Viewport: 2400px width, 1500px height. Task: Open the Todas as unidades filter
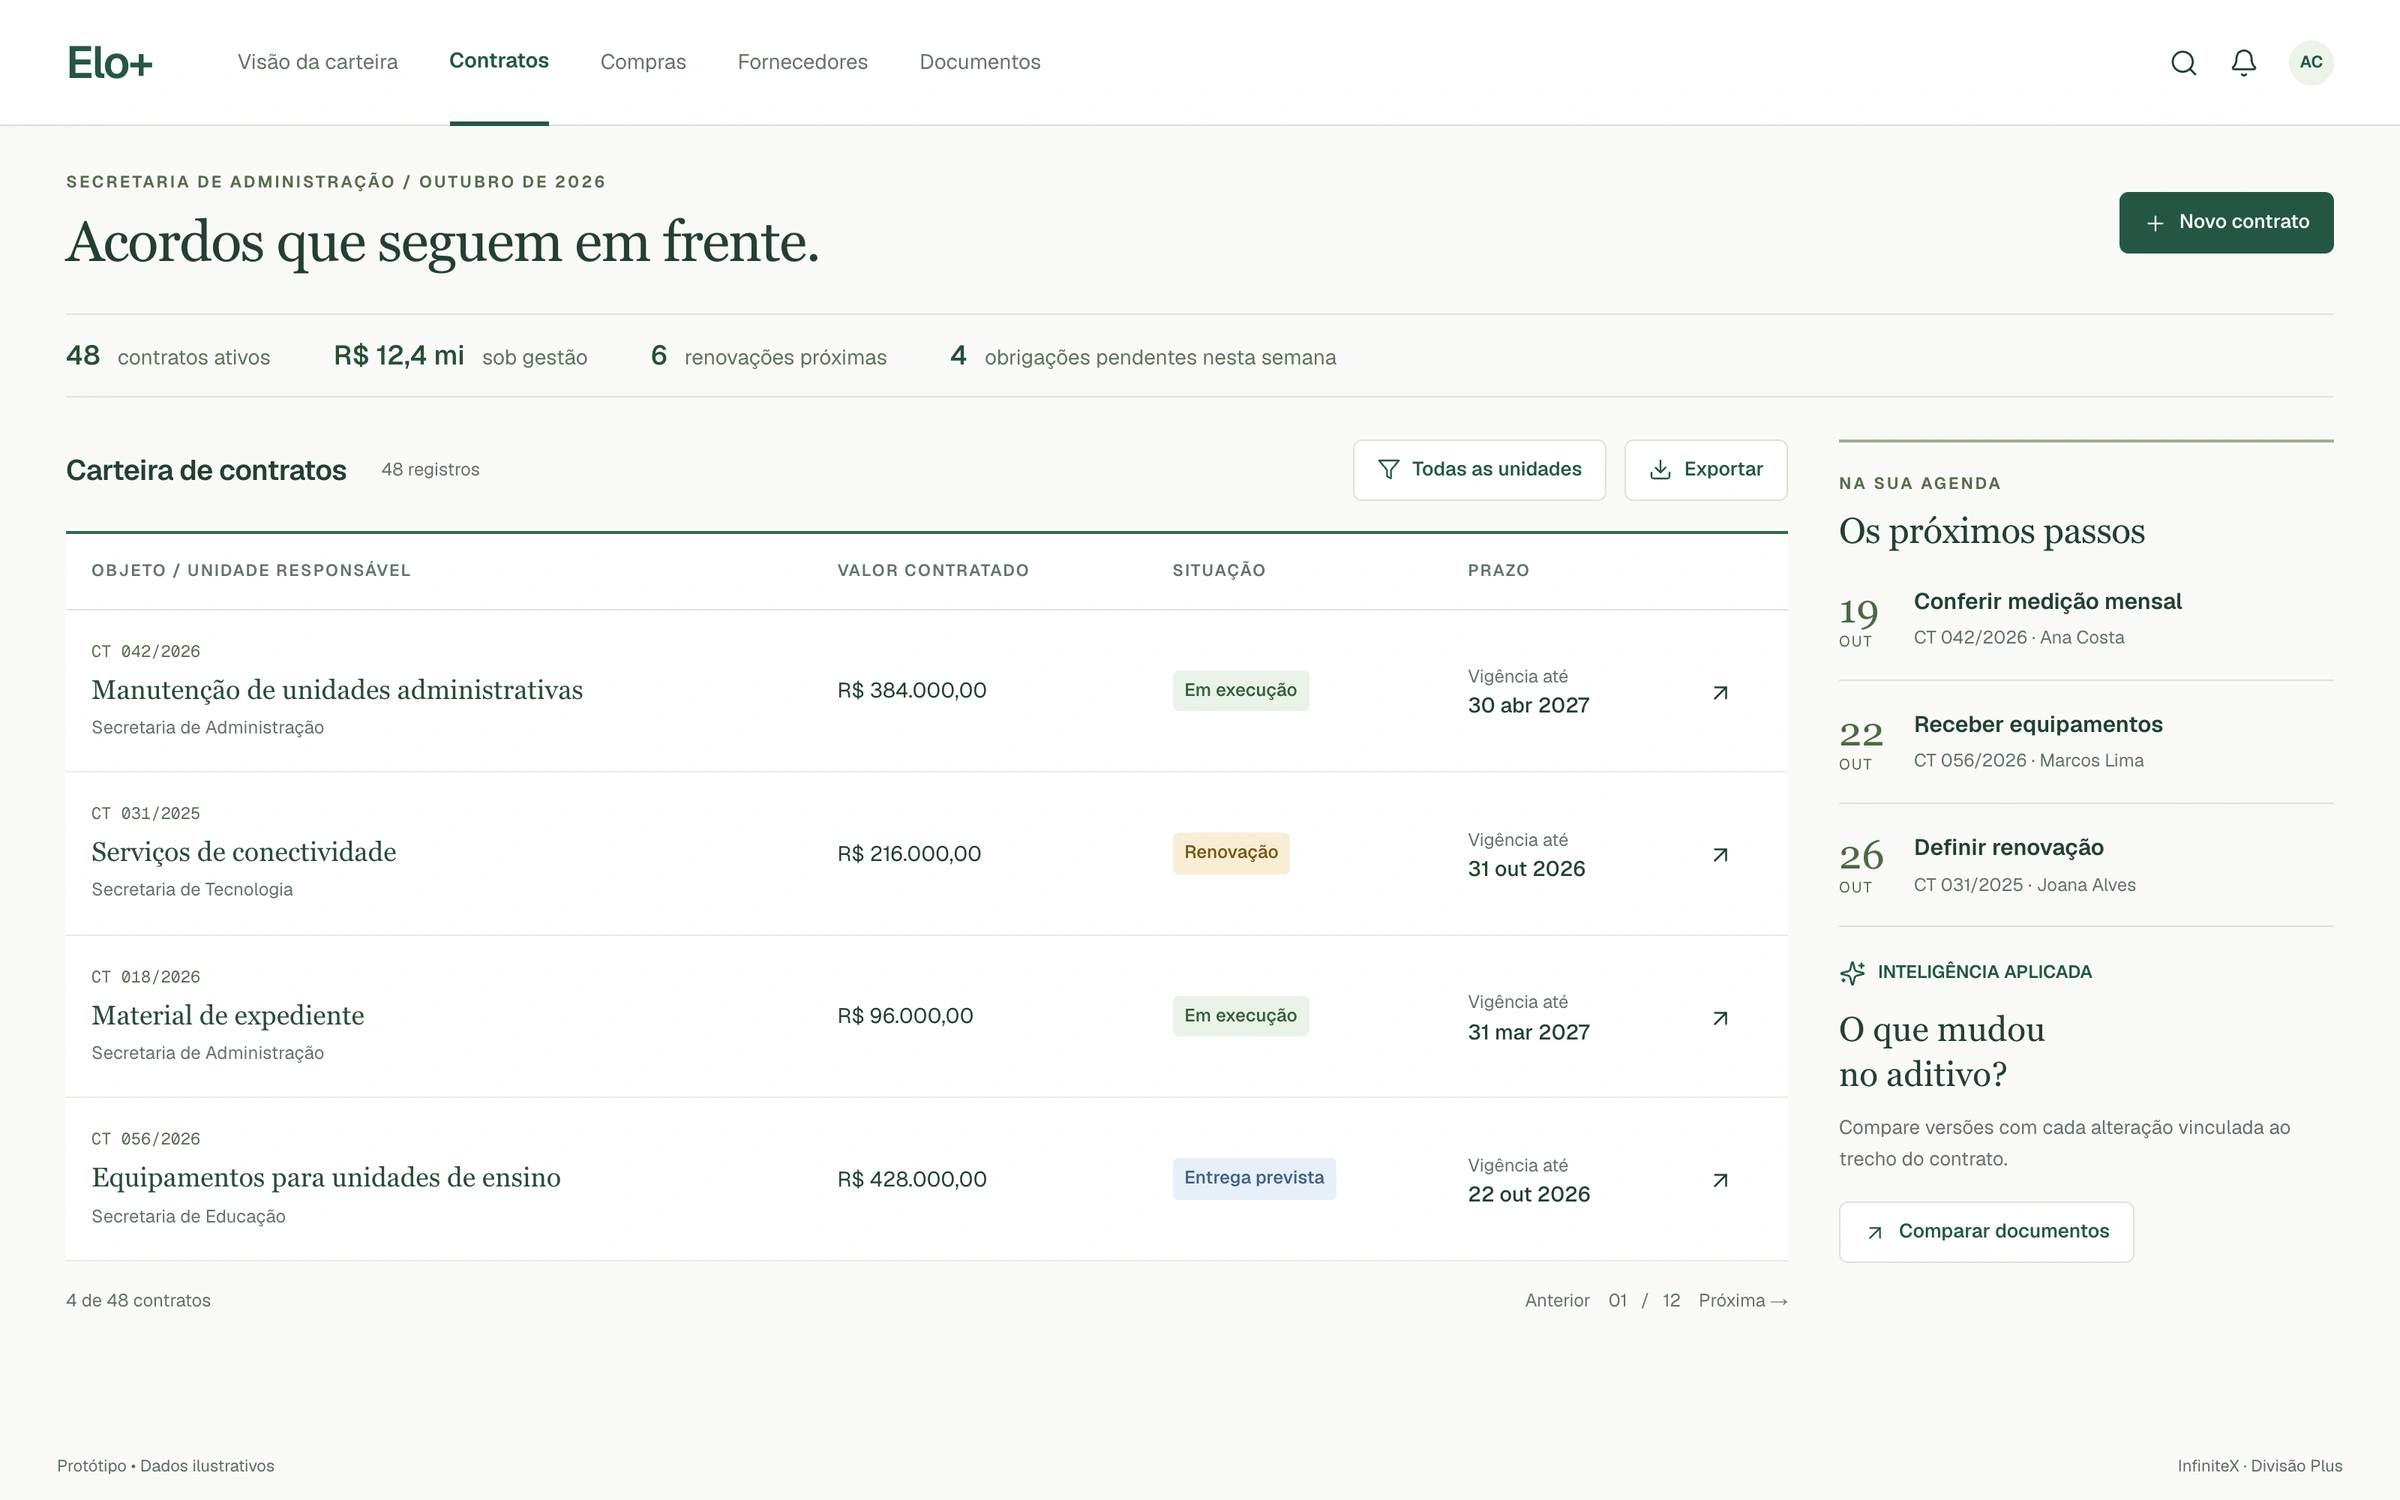coord(1479,470)
